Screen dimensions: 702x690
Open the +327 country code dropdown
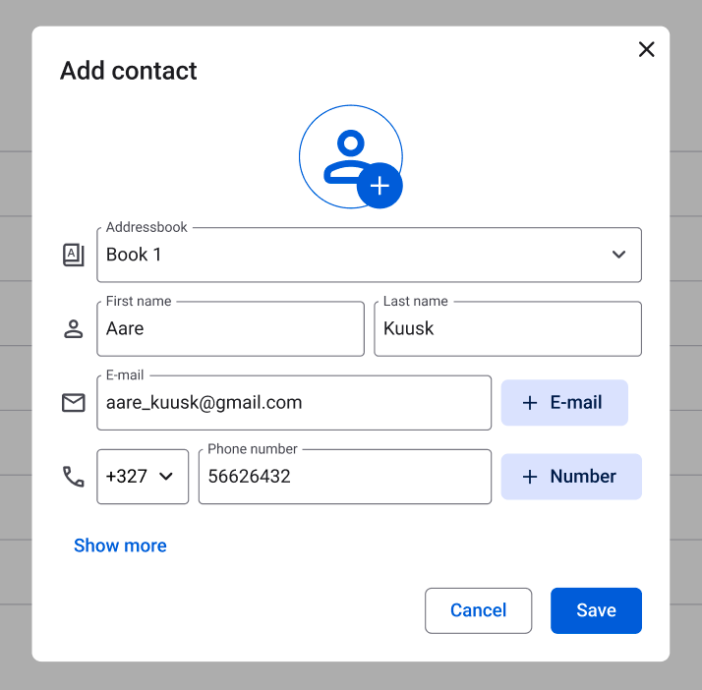142,477
